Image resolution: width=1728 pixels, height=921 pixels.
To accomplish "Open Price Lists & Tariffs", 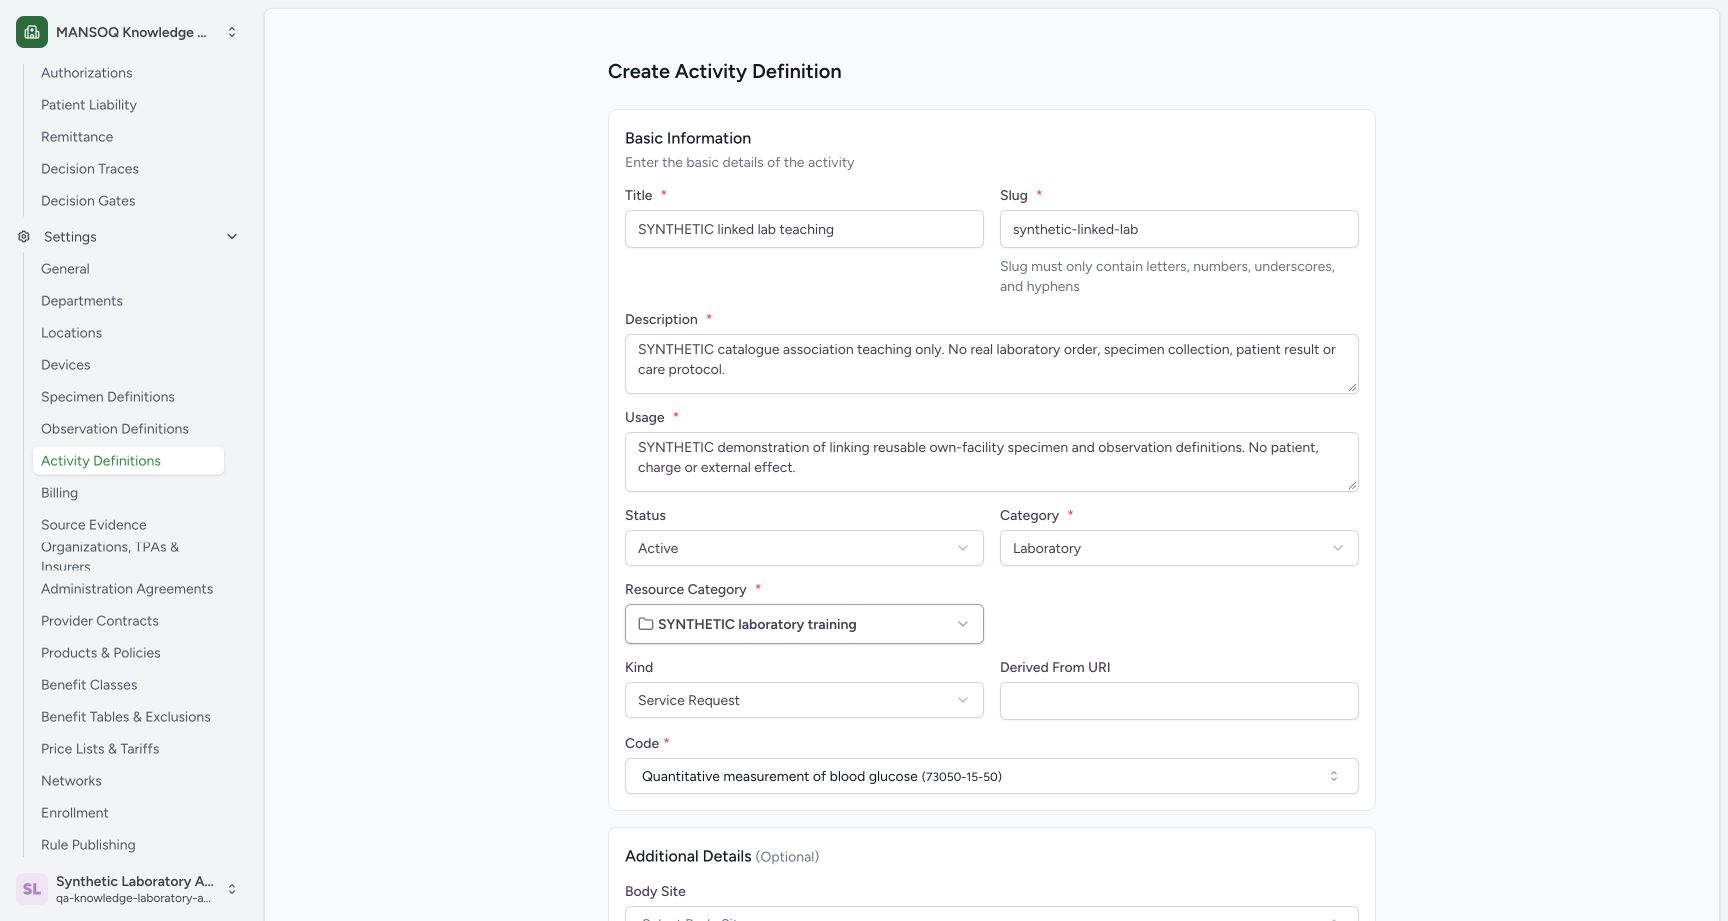I will tap(128, 749).
